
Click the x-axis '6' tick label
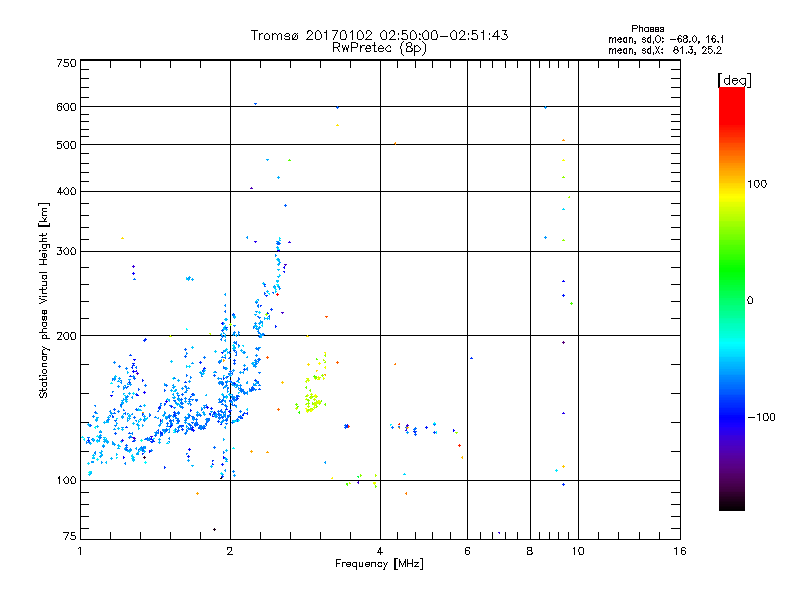pos(467,551)
